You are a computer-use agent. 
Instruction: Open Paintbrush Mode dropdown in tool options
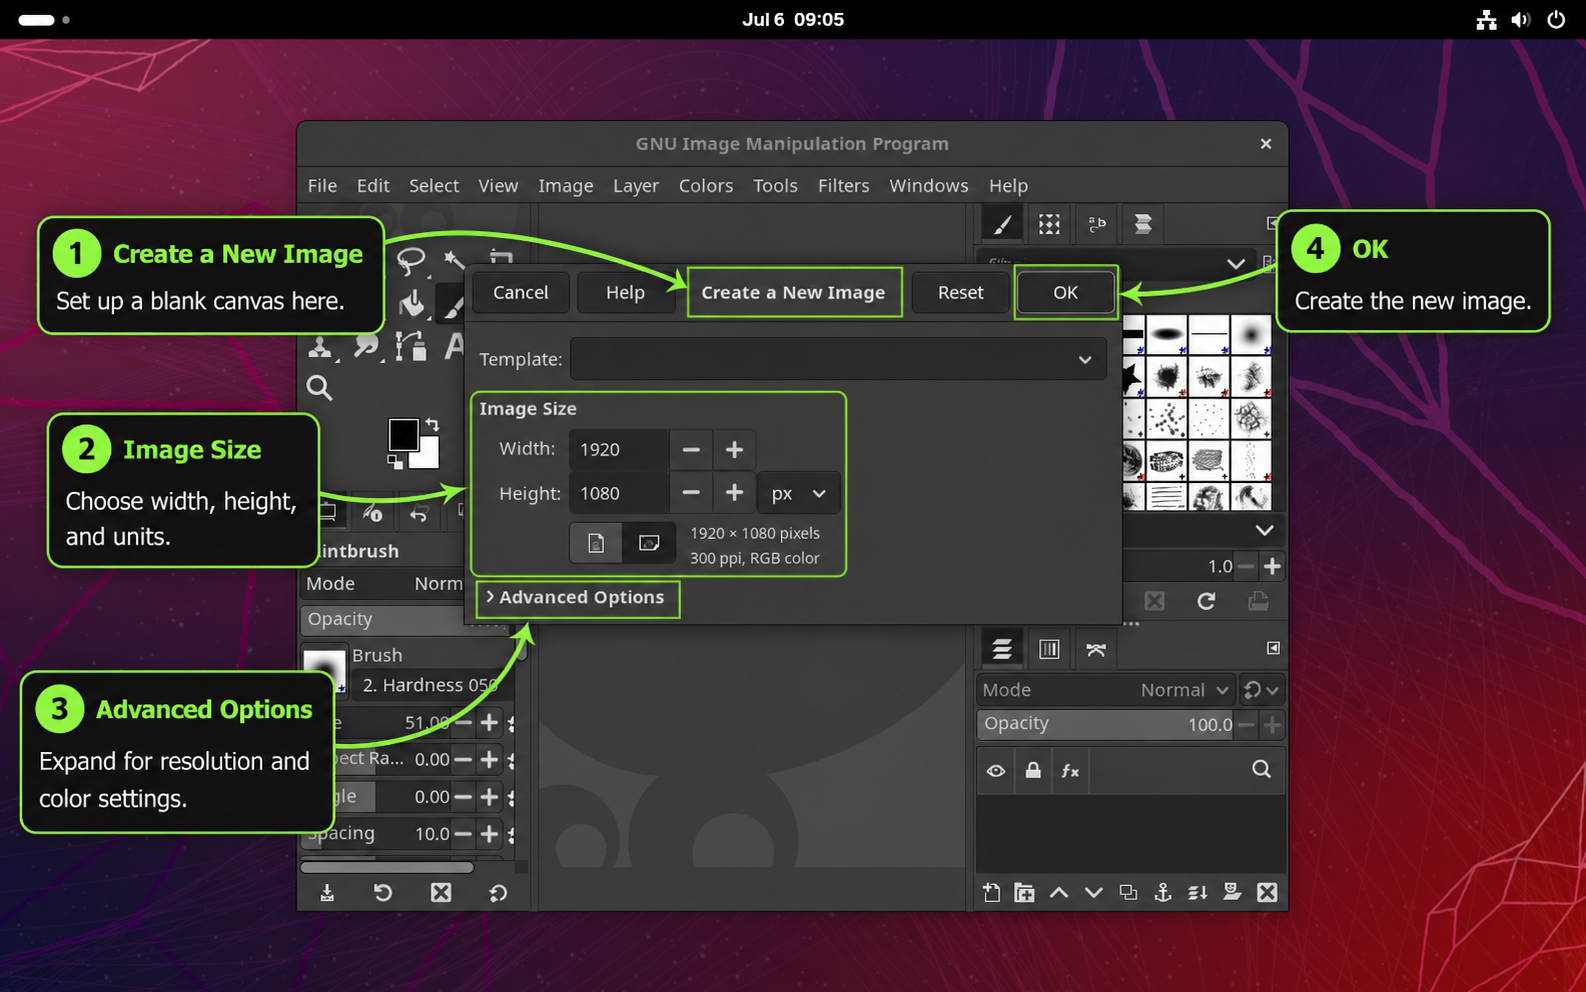pos(384,583)
